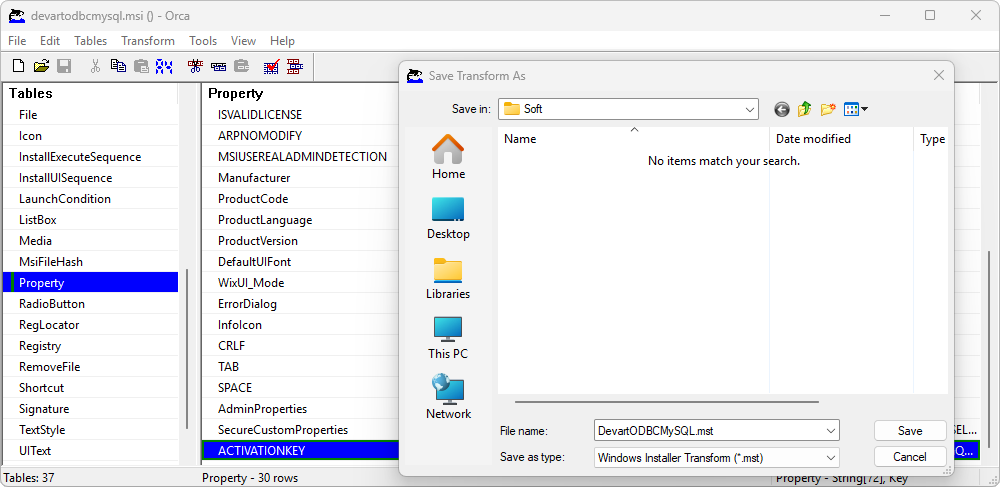The width and height of the screenshot is (1000, 487).
Task: Select the ISVALIDLICENSE property row
Action: point(300,115)
